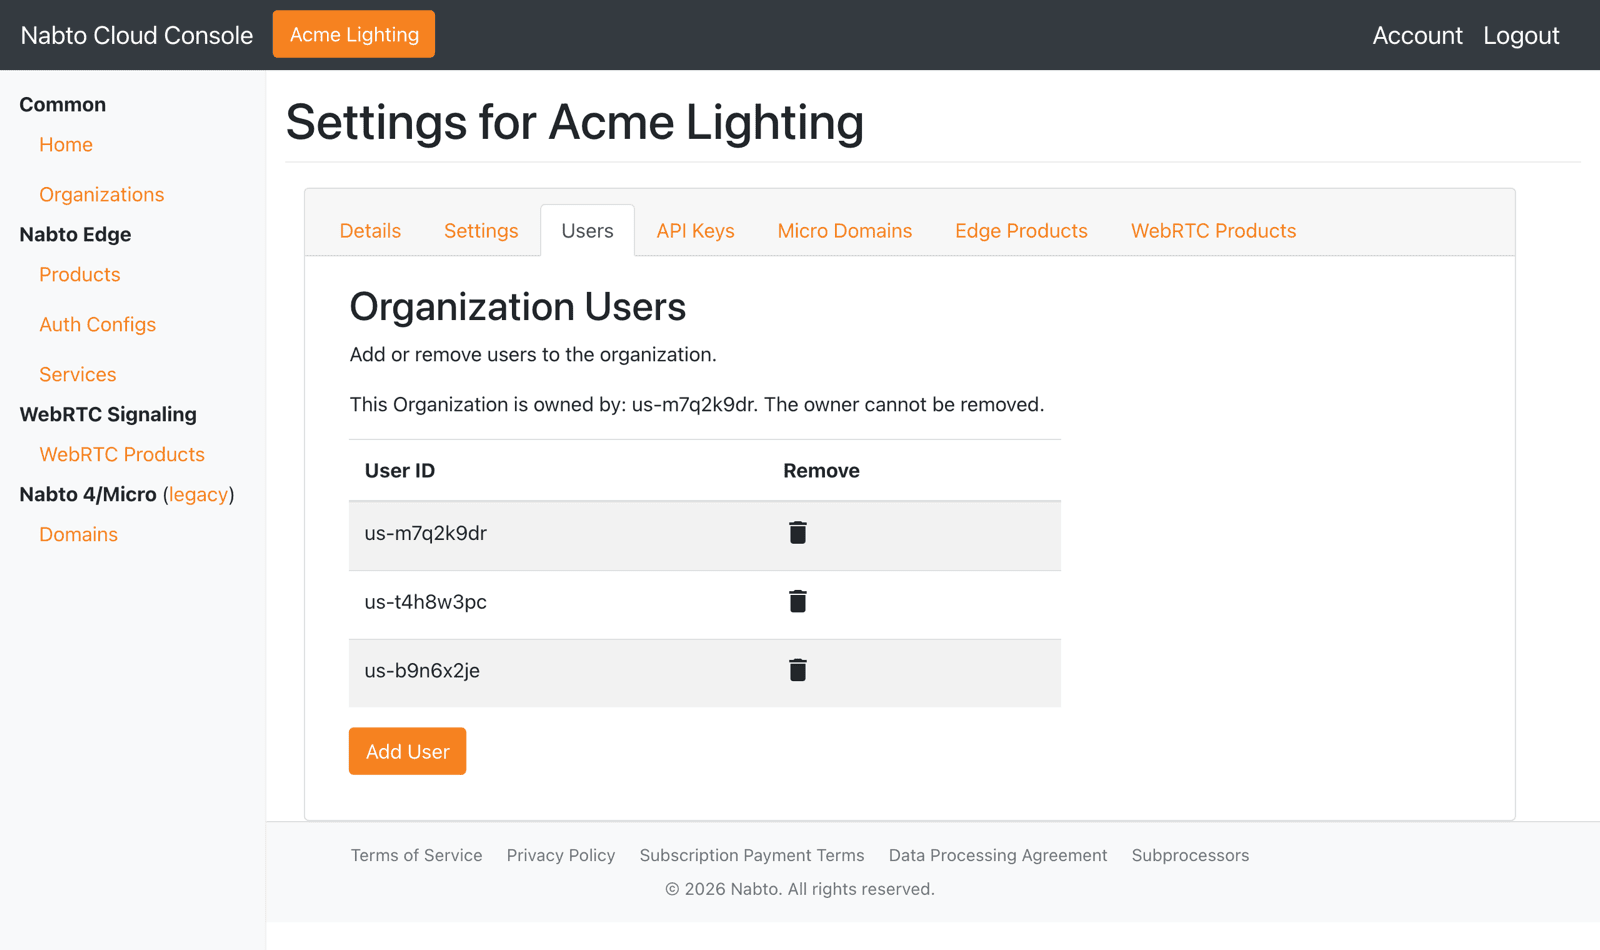Image resolution: width=1600 pixels, height=950 pixels.
Task: Click trash icon for user us-m7q2k9dr
Action: tap(797, 533)
